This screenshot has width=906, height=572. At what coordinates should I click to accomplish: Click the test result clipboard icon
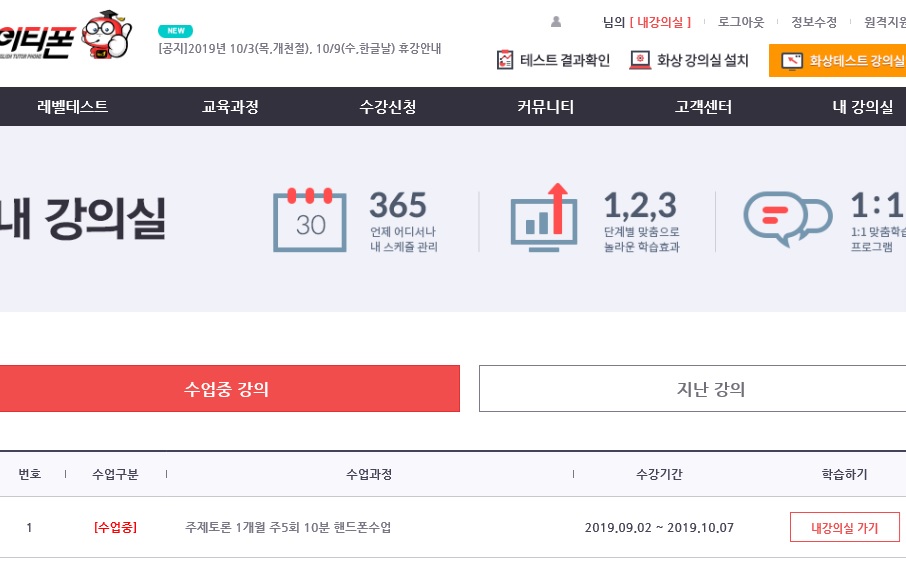click(x=505, y=60)
